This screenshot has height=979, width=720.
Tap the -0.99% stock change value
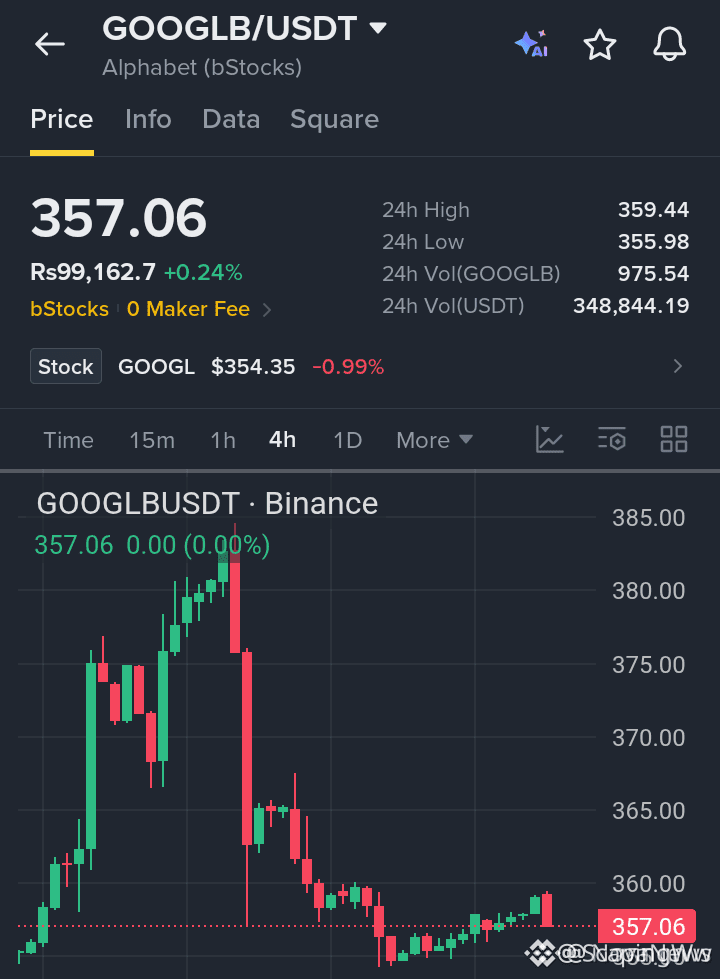click(x=348, y=367)
